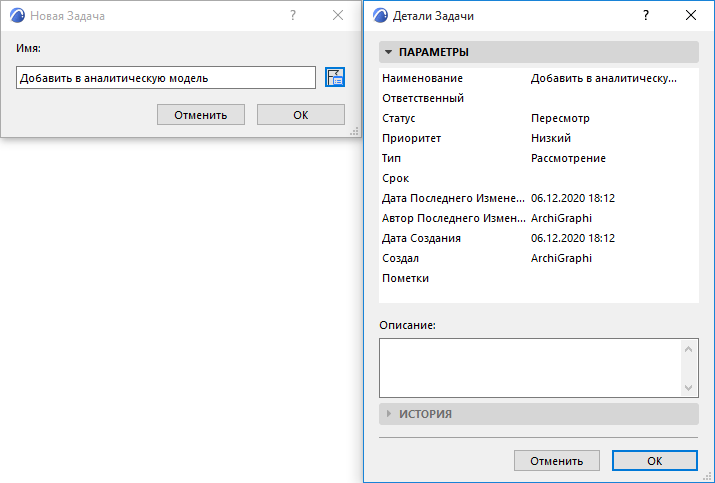
Task: Change type value Рассмотрение
Action: pos(568,158)
